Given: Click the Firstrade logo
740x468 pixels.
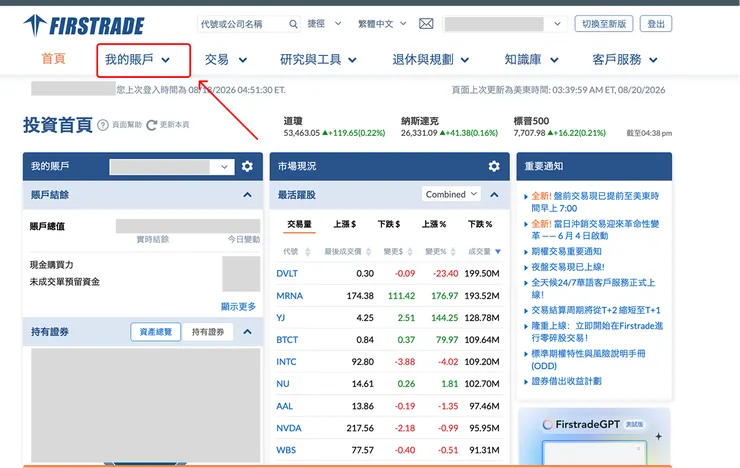Looking at the screenshot, I should (x=84, y=25).
